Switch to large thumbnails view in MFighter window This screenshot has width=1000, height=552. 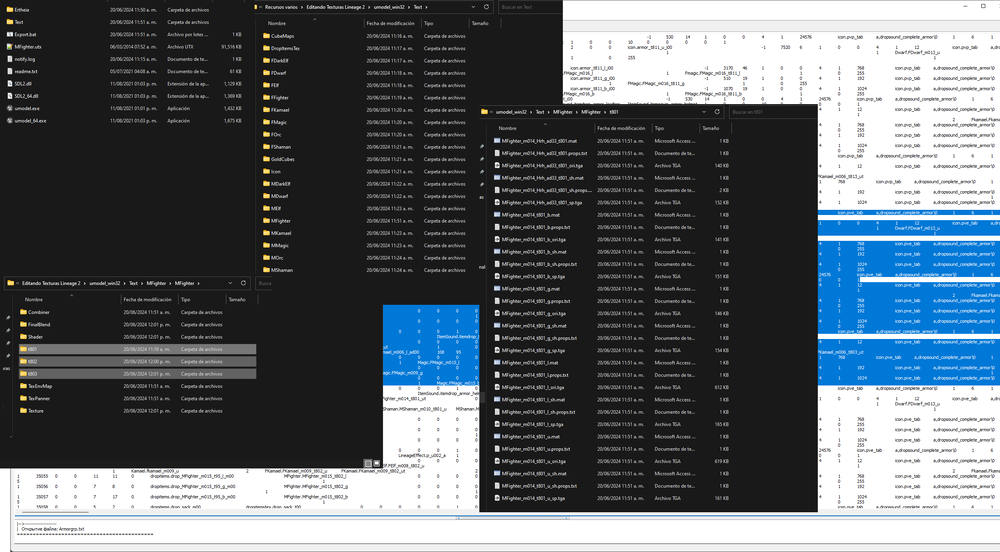coord(376,463)
